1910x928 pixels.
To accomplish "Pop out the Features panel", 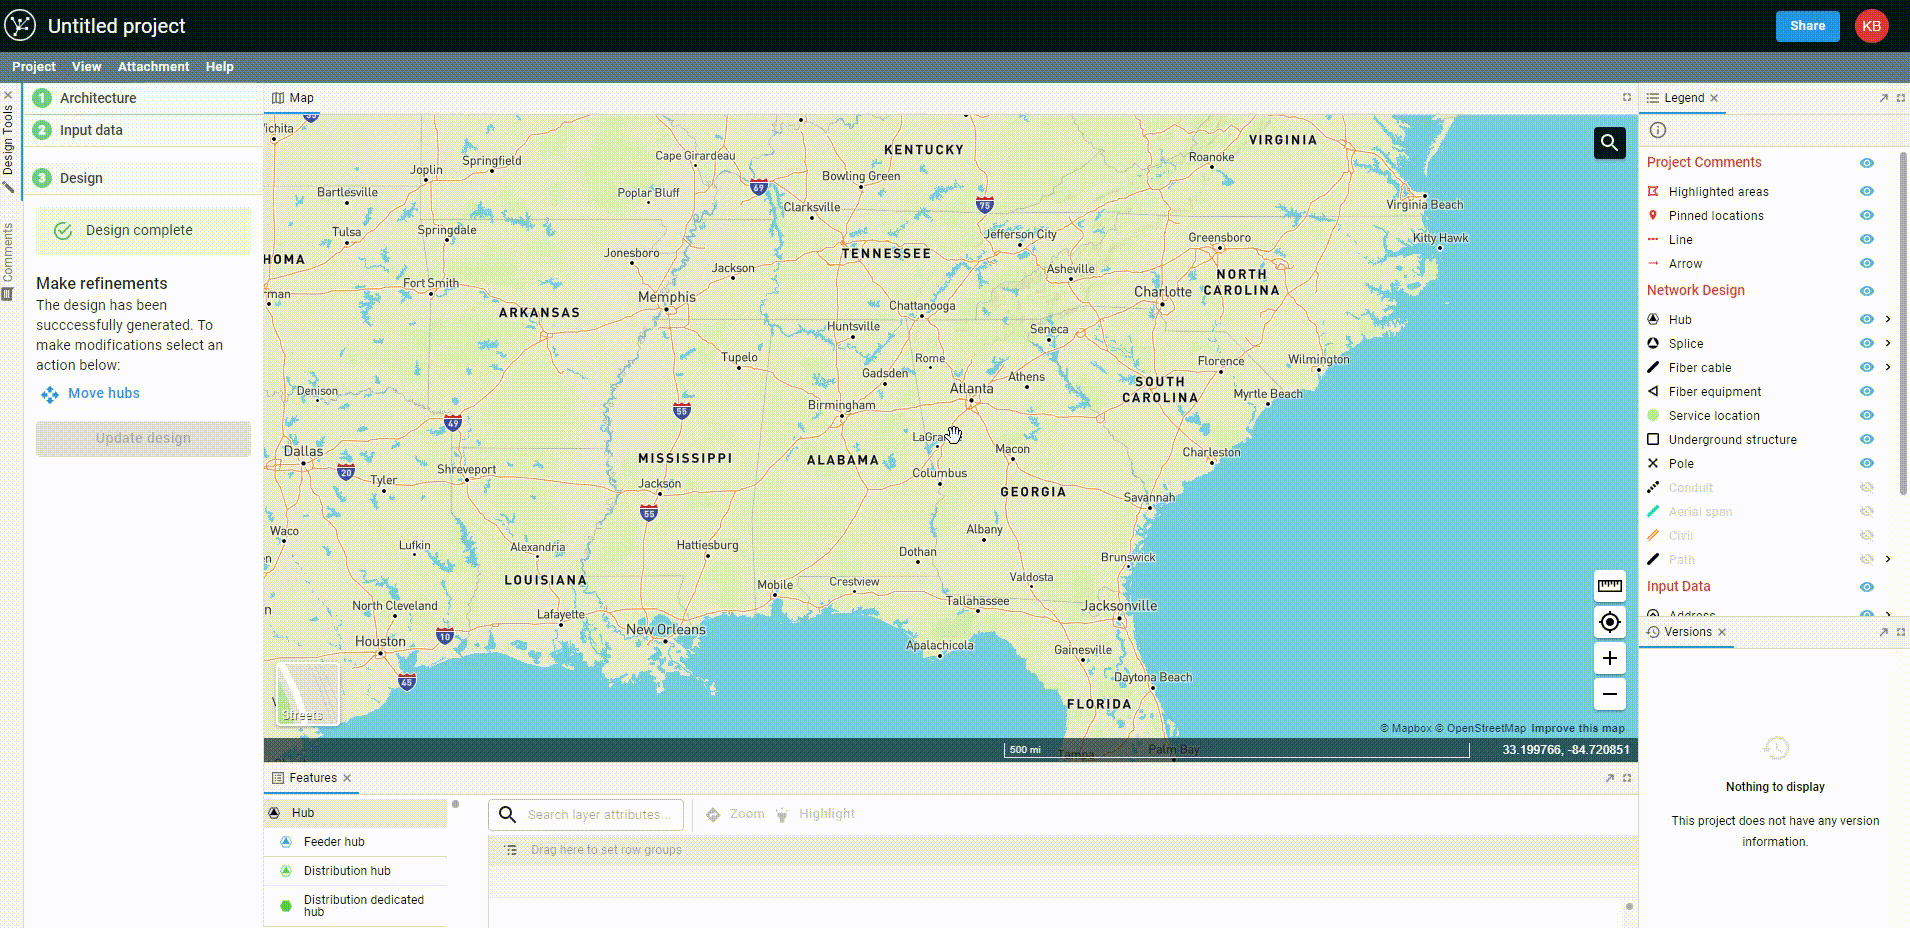I will pyautogui.click(x=1609, y=778).
